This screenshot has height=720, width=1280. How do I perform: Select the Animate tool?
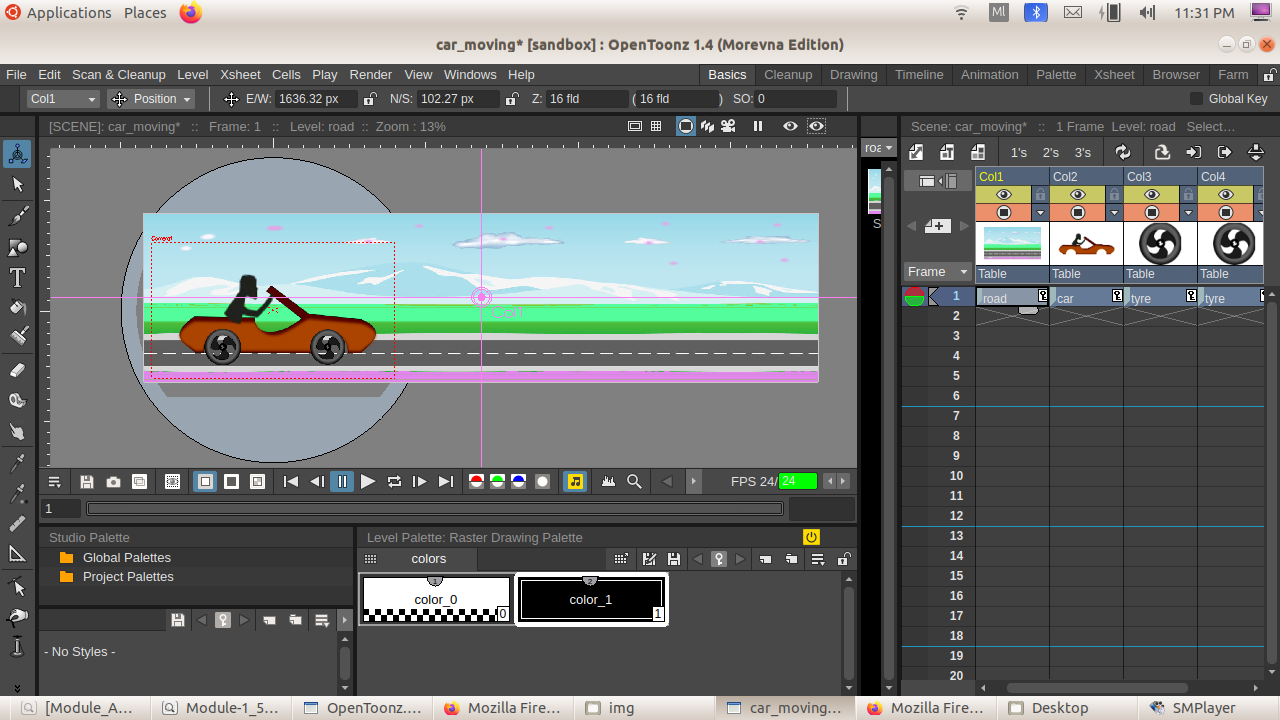(x=17, y=153)
